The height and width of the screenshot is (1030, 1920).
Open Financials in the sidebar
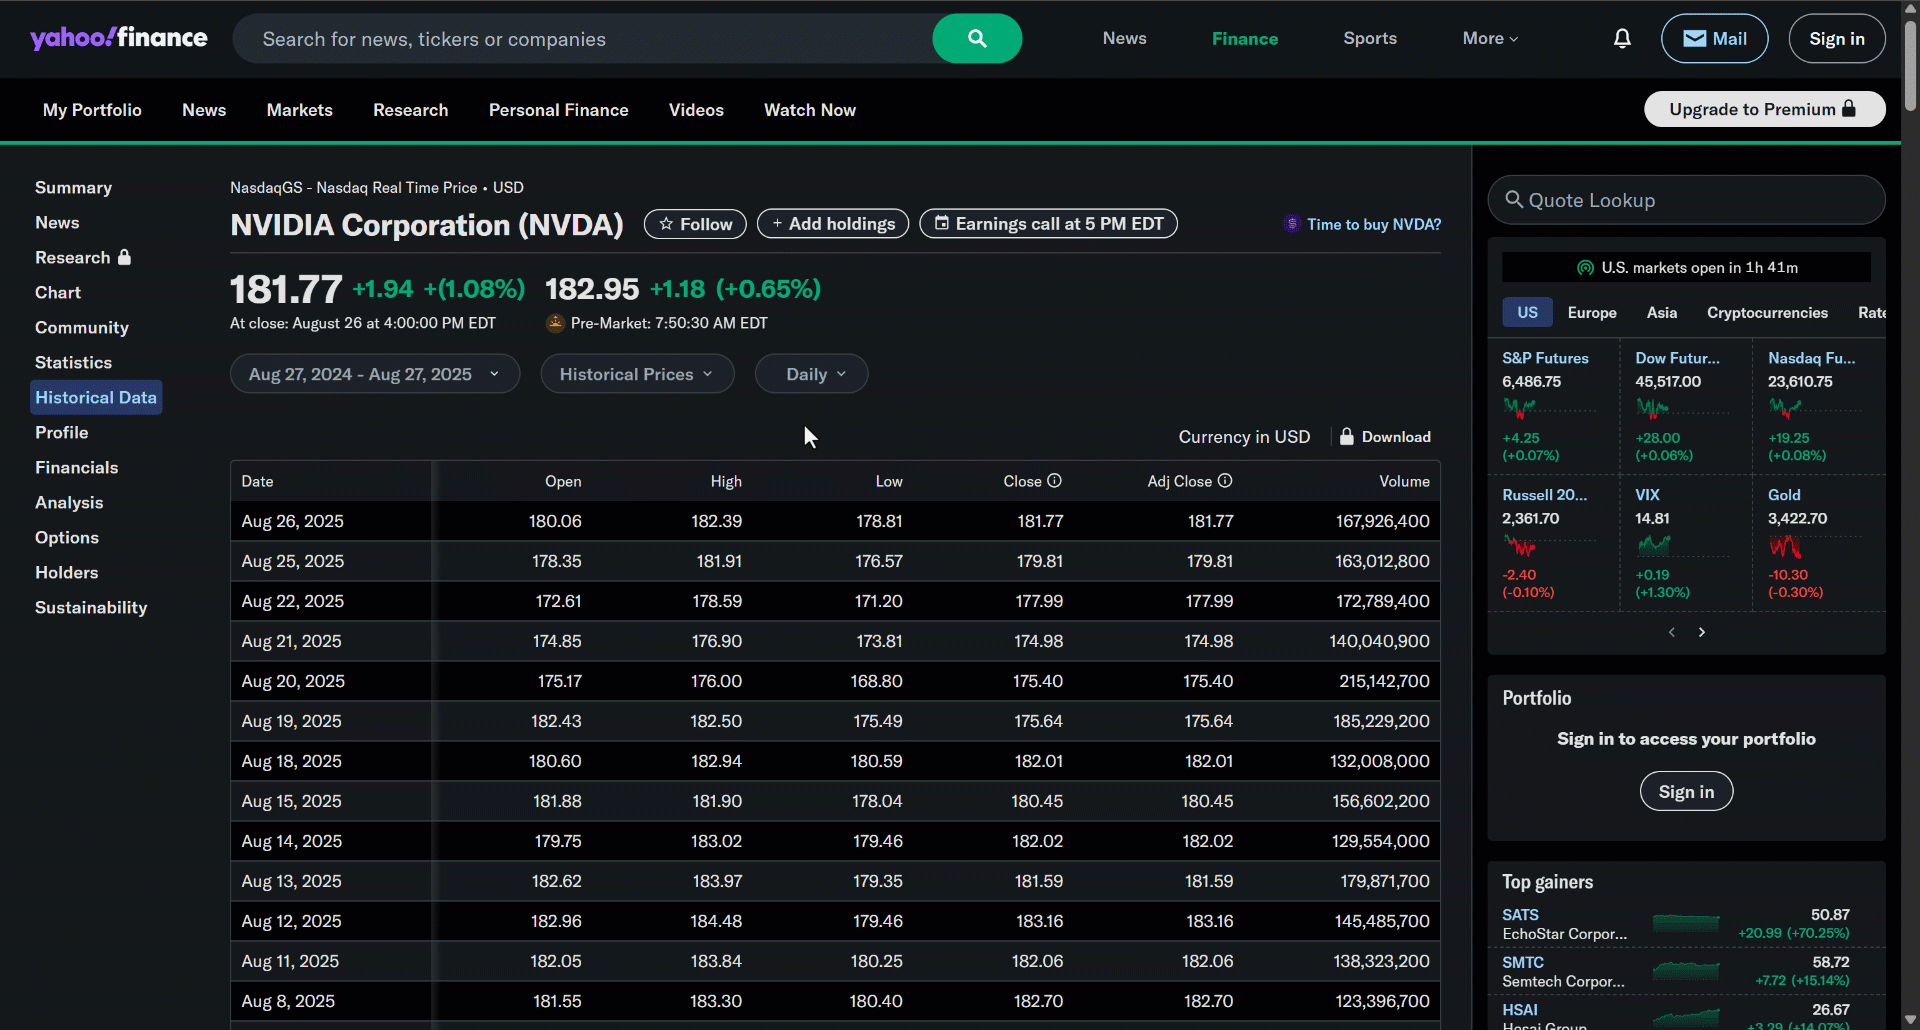point(76,467)
